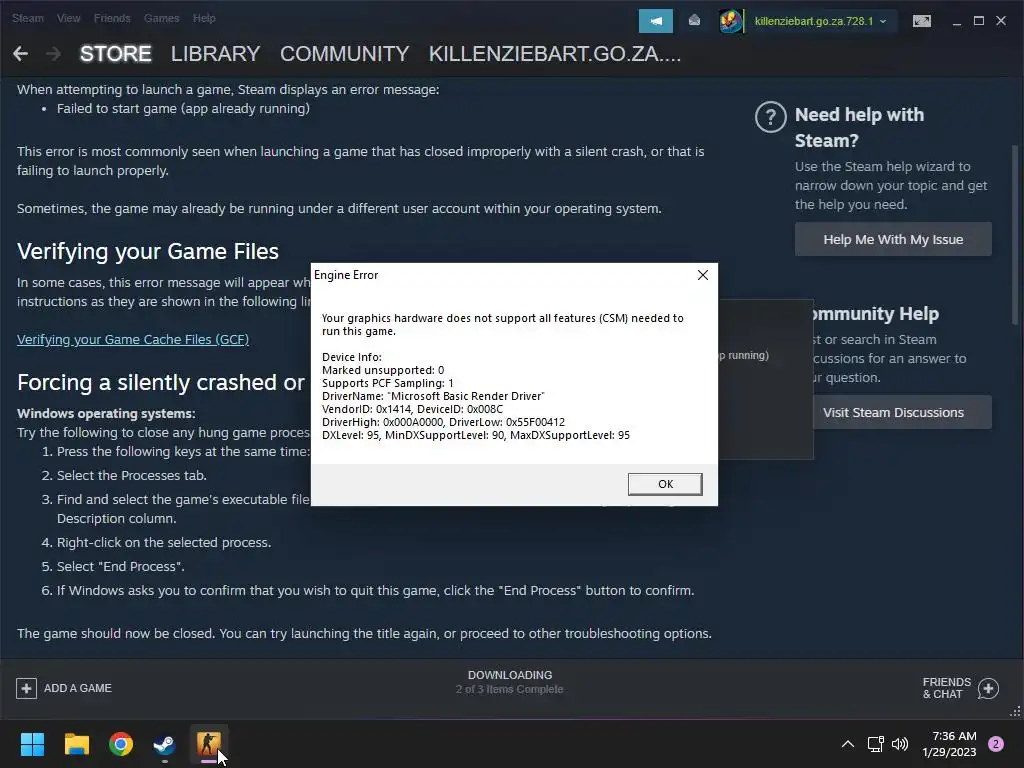
Task: Click the "Failed to start game" bullet text
Action: click(183, 108)
